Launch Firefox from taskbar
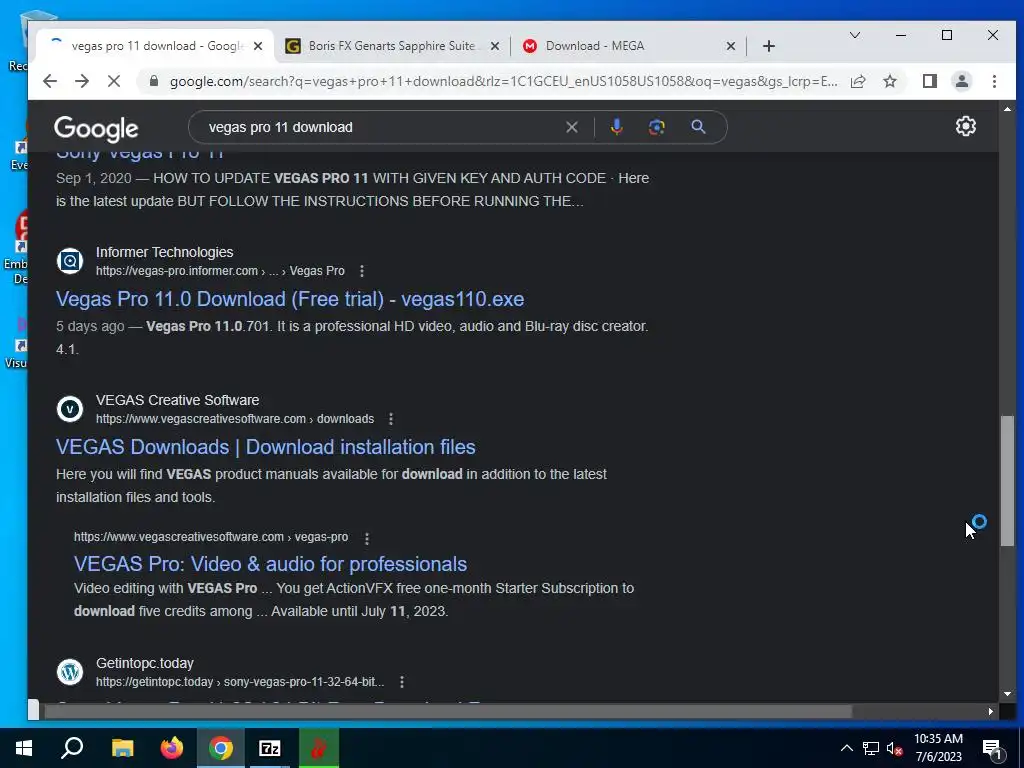 point(172,748)
